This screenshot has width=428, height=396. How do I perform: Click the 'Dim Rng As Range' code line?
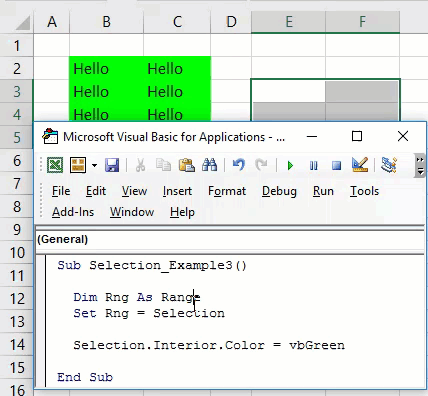pyautogui.click(x=137, y=297)
